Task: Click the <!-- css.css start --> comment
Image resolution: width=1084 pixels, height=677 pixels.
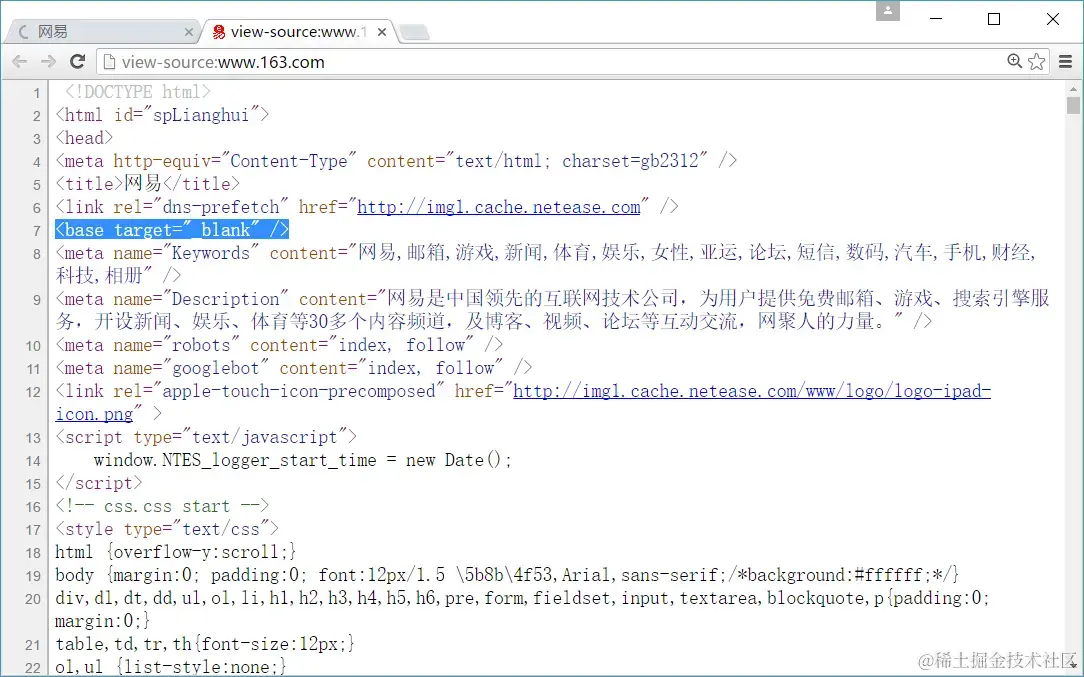Action: 162,506
